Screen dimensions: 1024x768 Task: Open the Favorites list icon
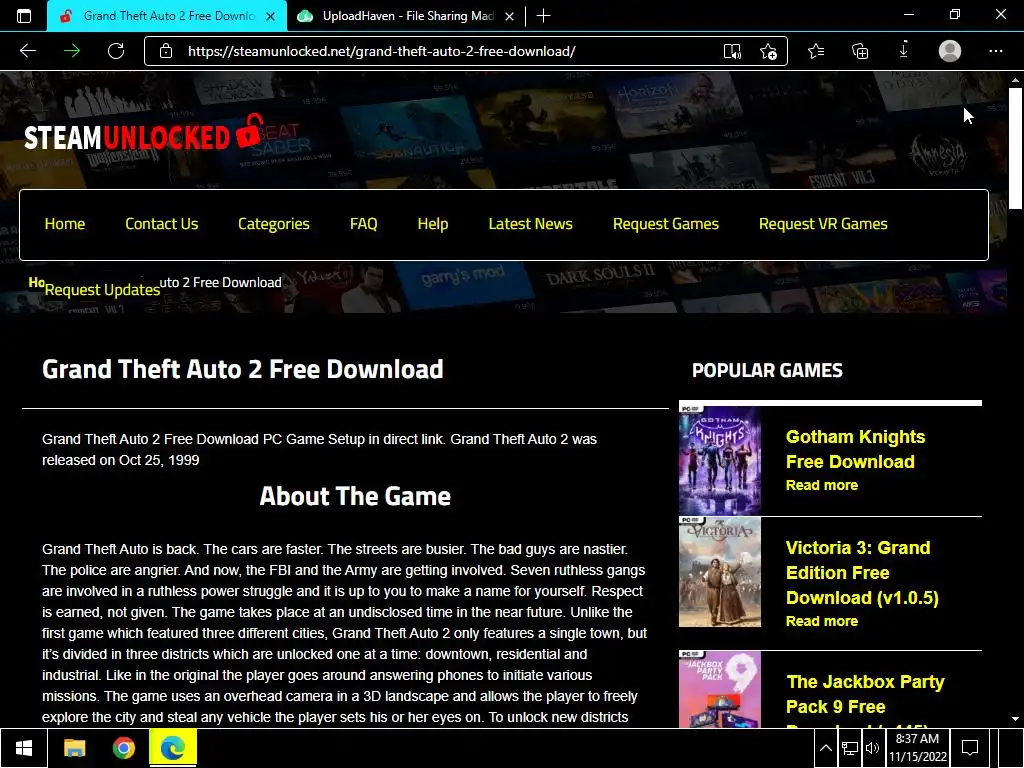tap(816, 51)
